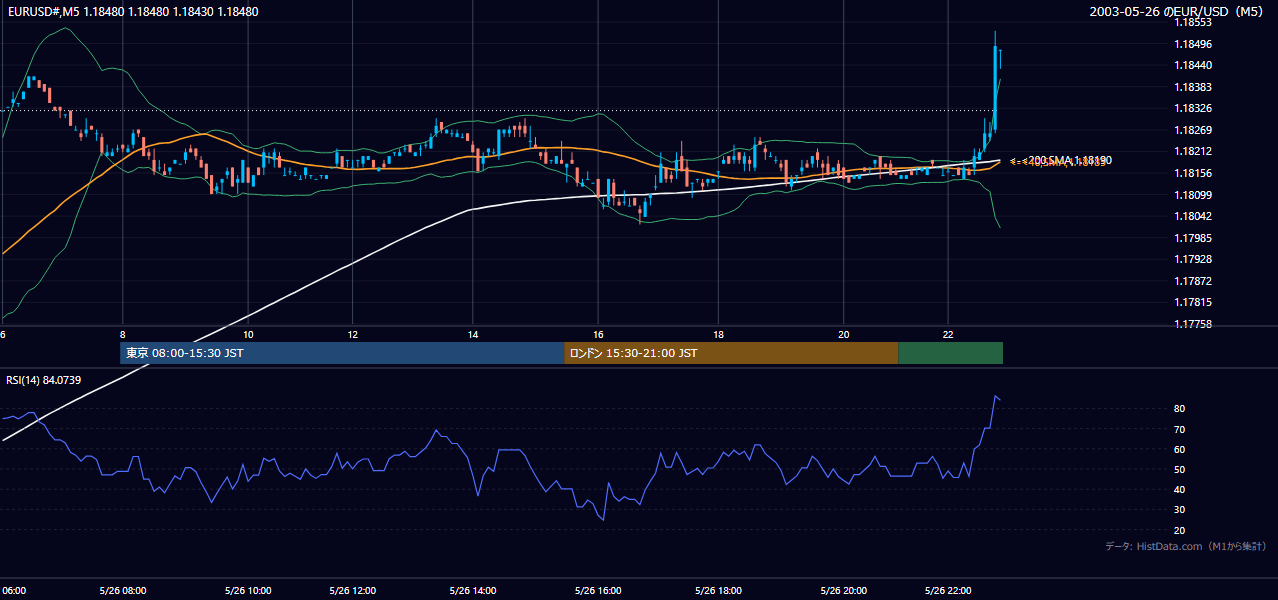The image size is (1278, 600).
Task: Click price axis value 1.17758
Action: click(1192, 324)
